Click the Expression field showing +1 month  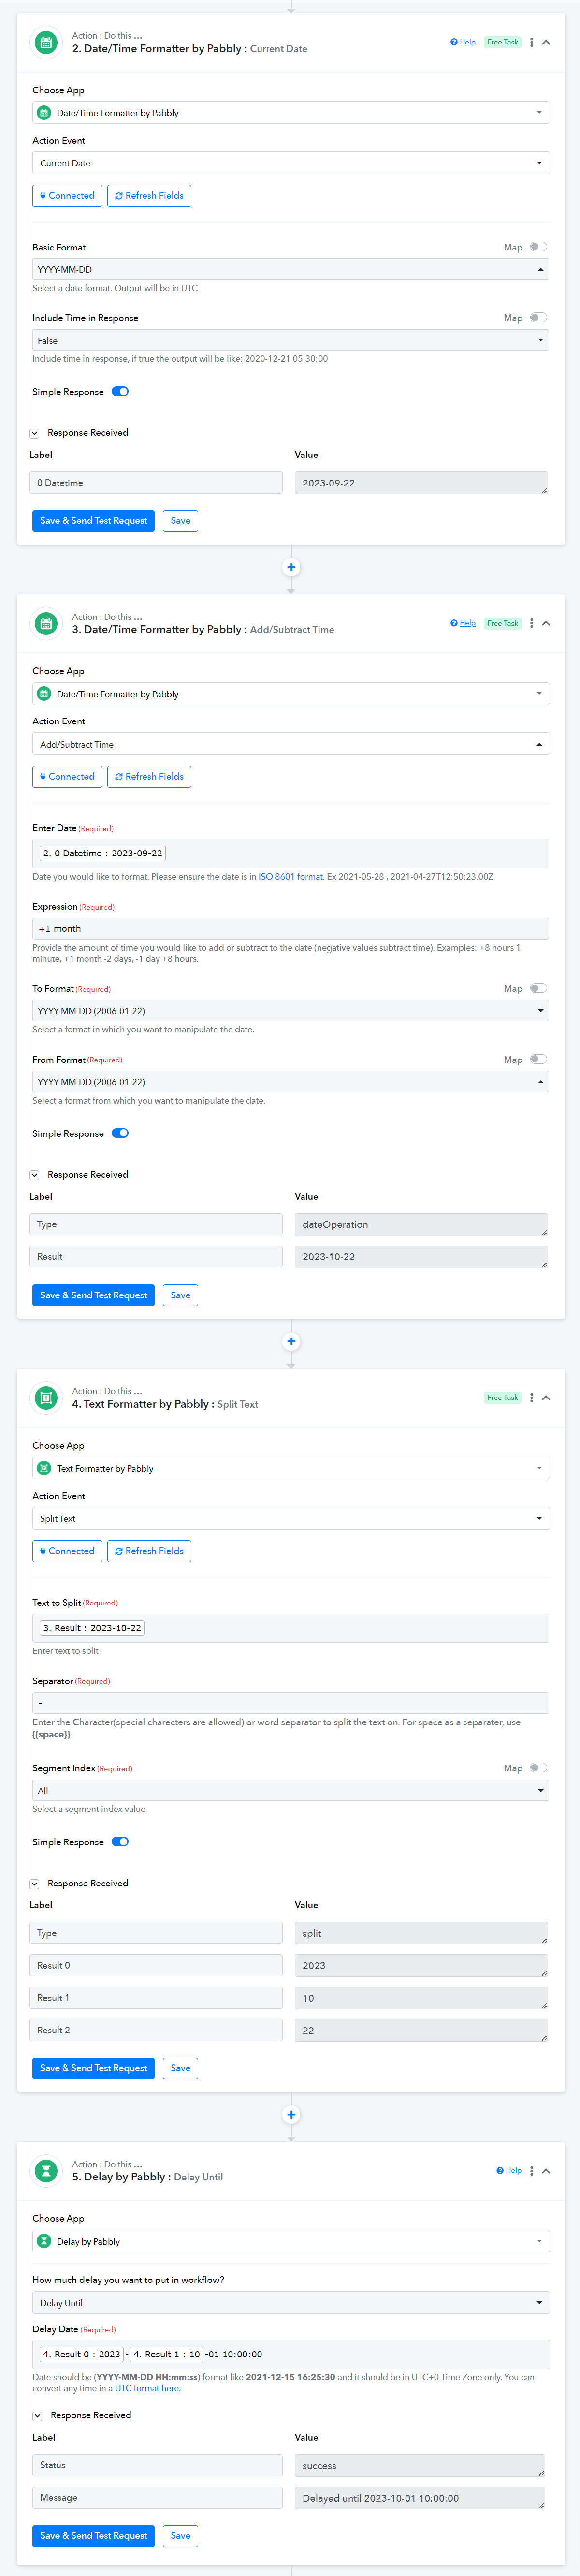coord(291,929)
